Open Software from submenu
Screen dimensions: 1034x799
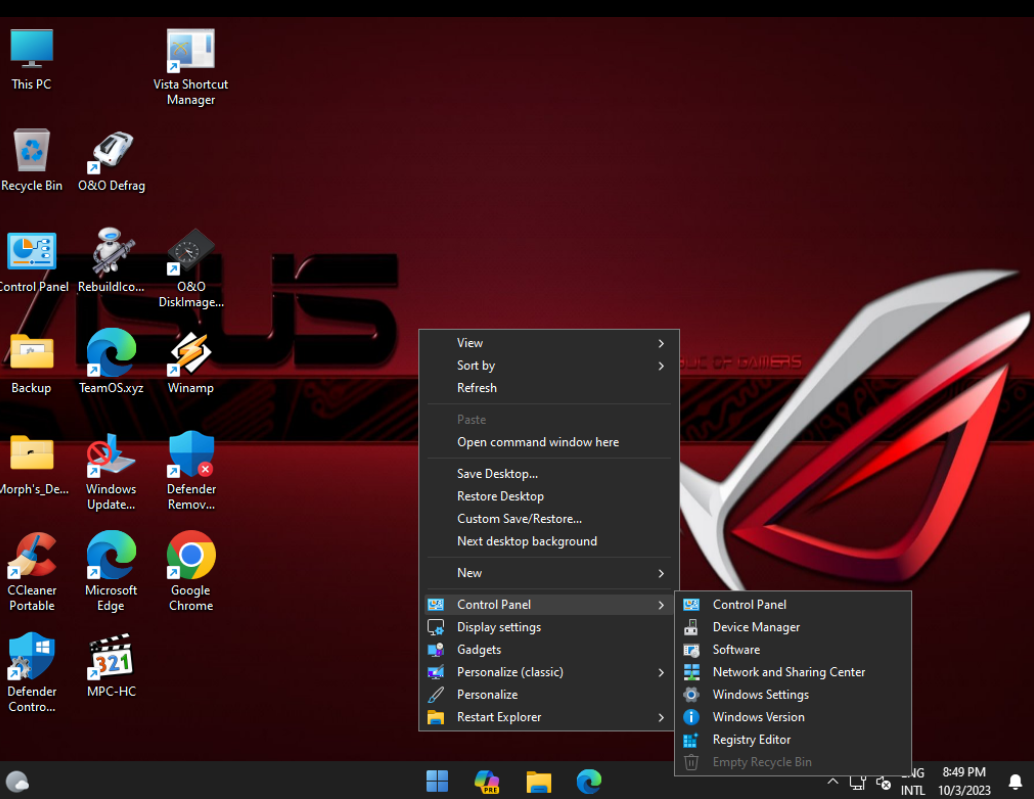click(793, 649)
